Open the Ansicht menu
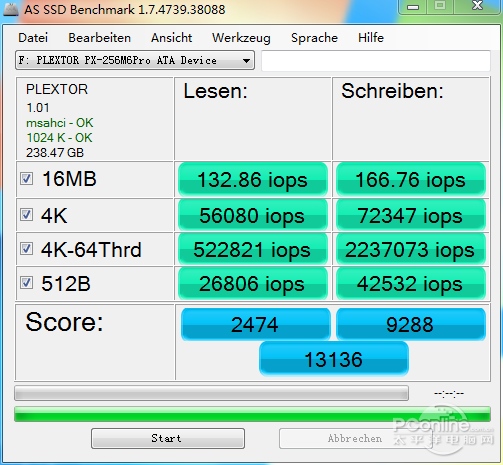 coord(171,38)
